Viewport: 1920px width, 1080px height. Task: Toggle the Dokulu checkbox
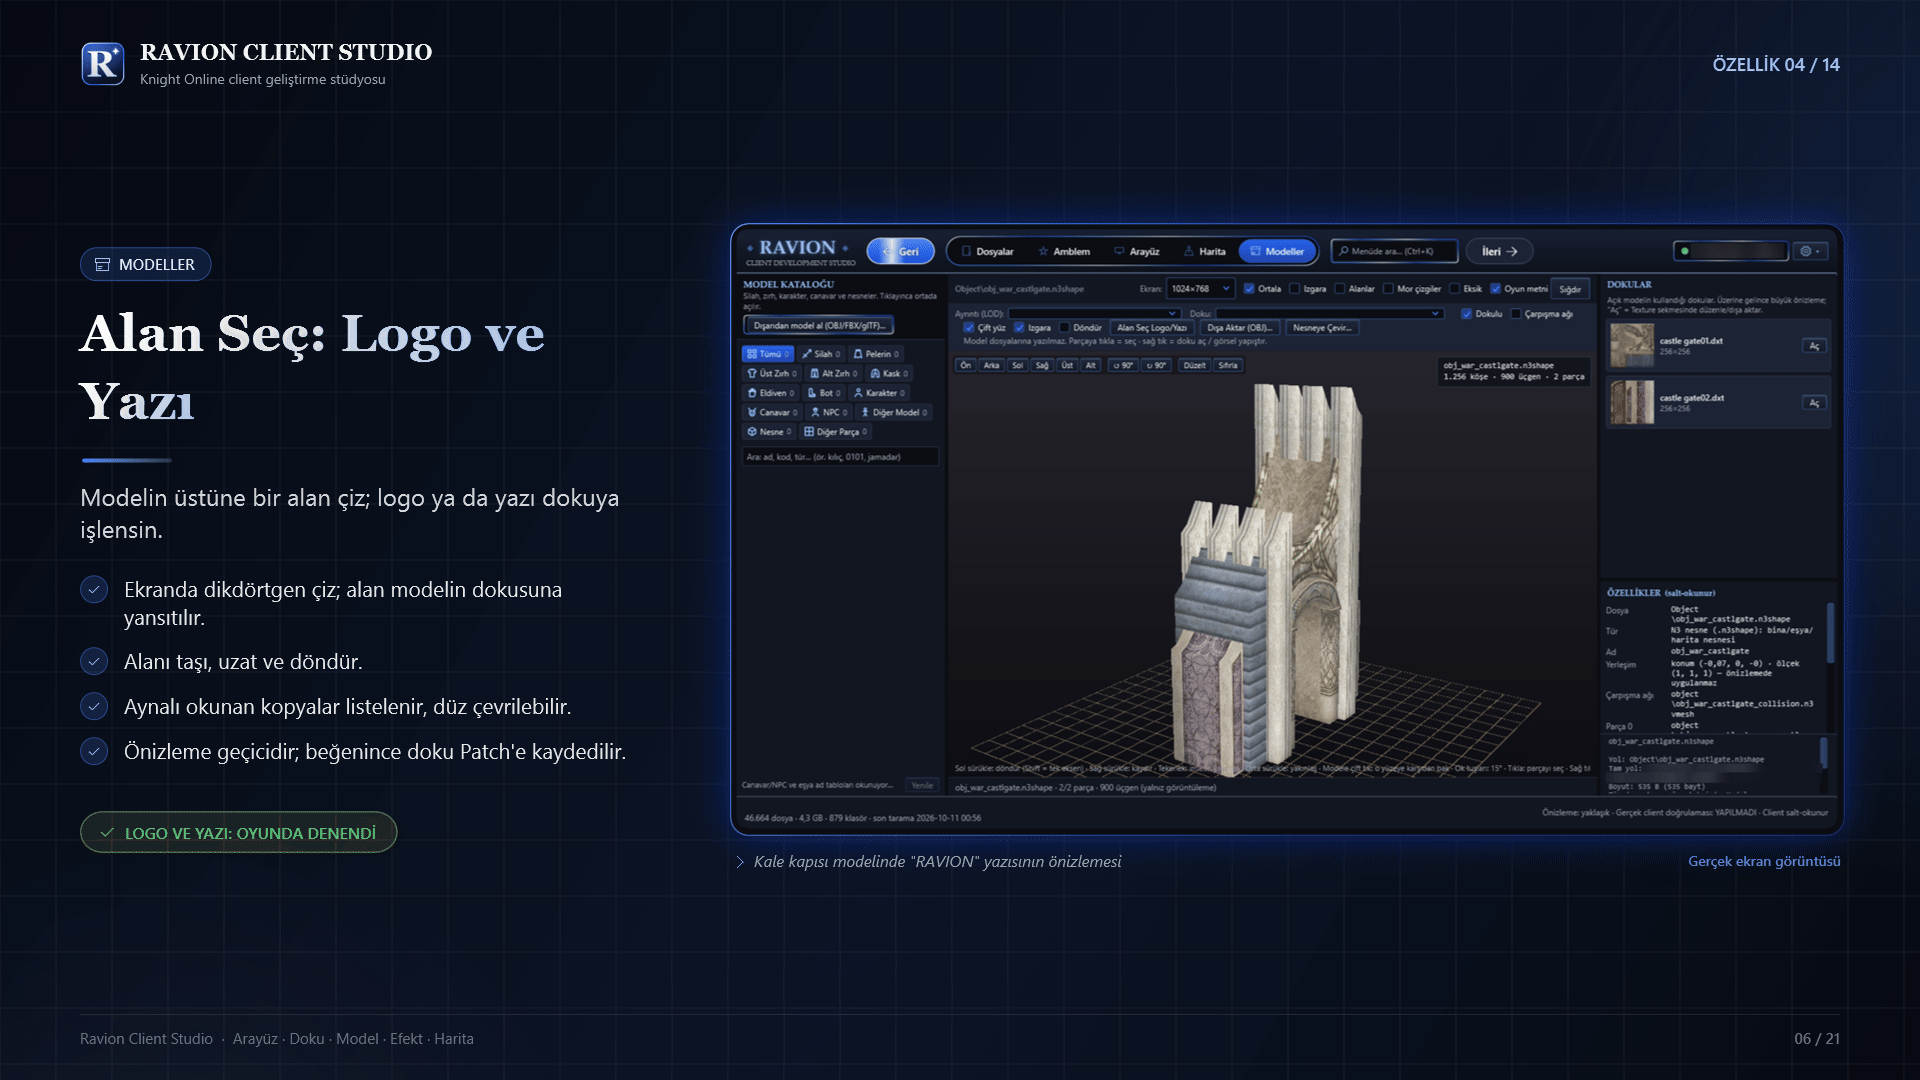1467,314
